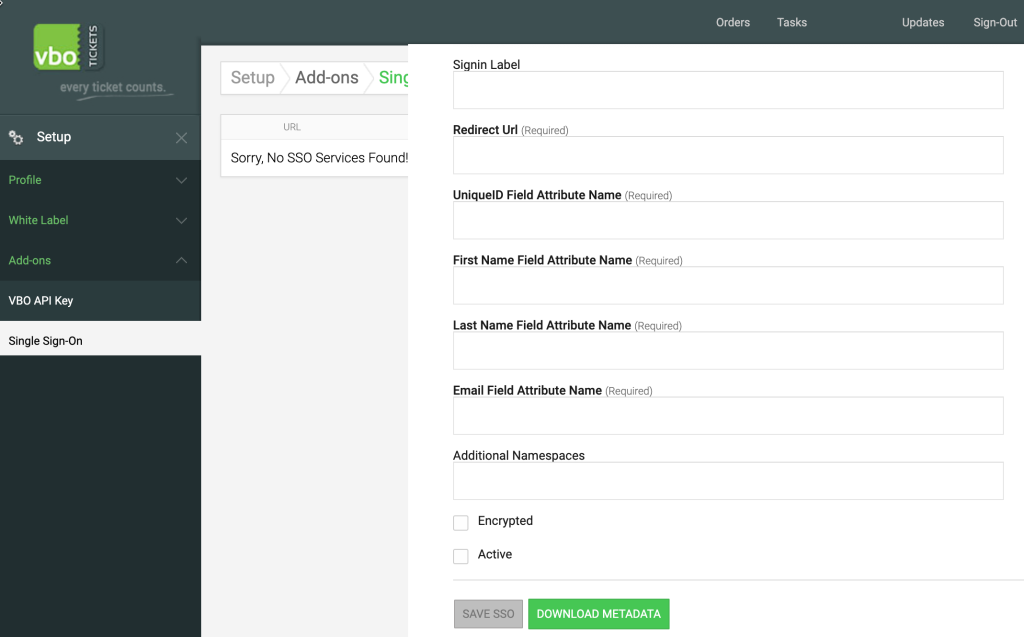Click the Setup breadcrumb
The height and width of the screenshot is (637, 1024).
tap(252, 77)
